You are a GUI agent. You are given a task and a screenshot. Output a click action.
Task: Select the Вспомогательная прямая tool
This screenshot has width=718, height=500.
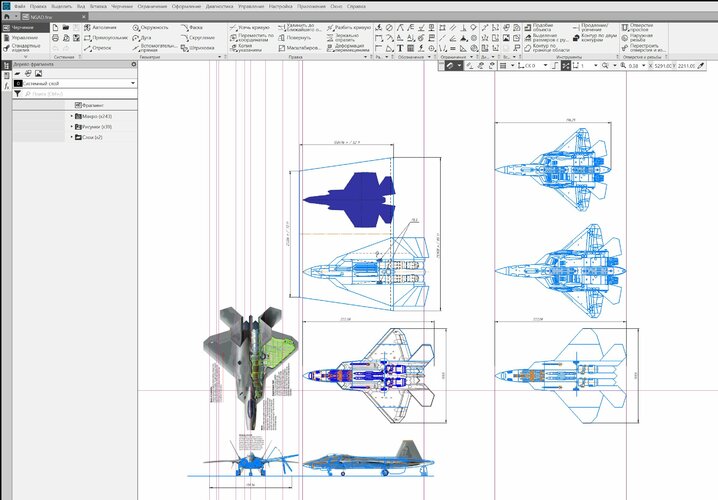[x=154, y=48]
